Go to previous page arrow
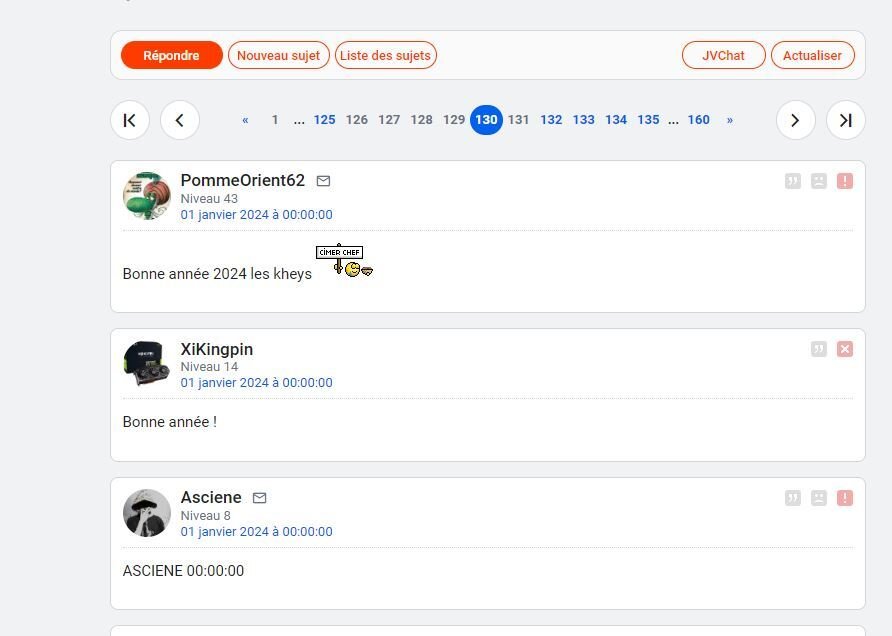This screenshot has height=636, width=892. 180,120
